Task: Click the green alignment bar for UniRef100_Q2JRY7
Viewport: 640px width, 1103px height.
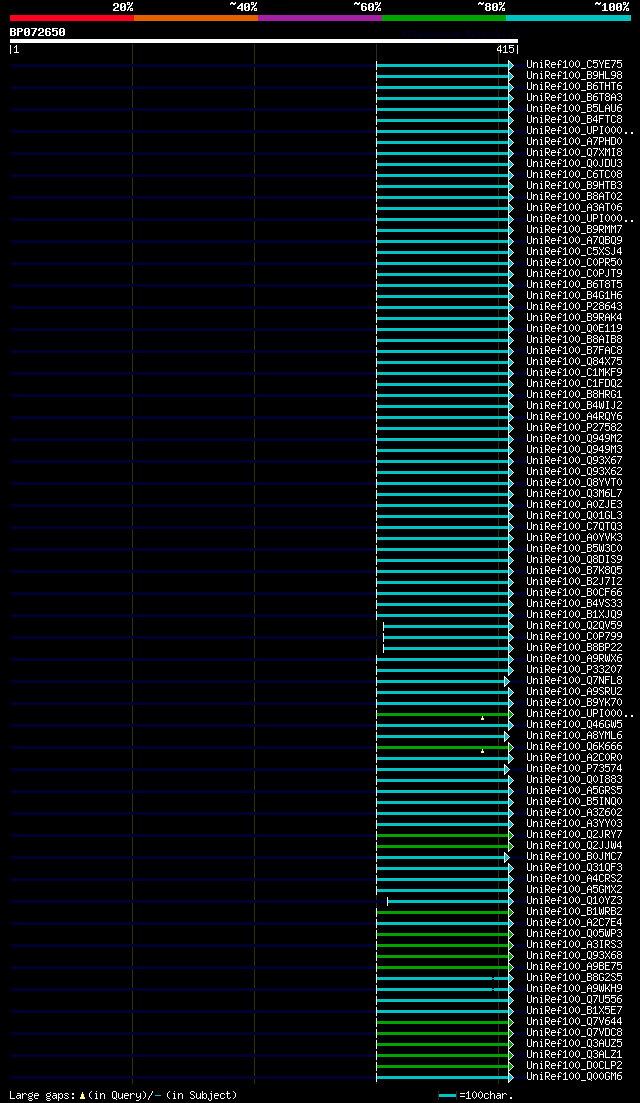Action: [x=445, y=834]
